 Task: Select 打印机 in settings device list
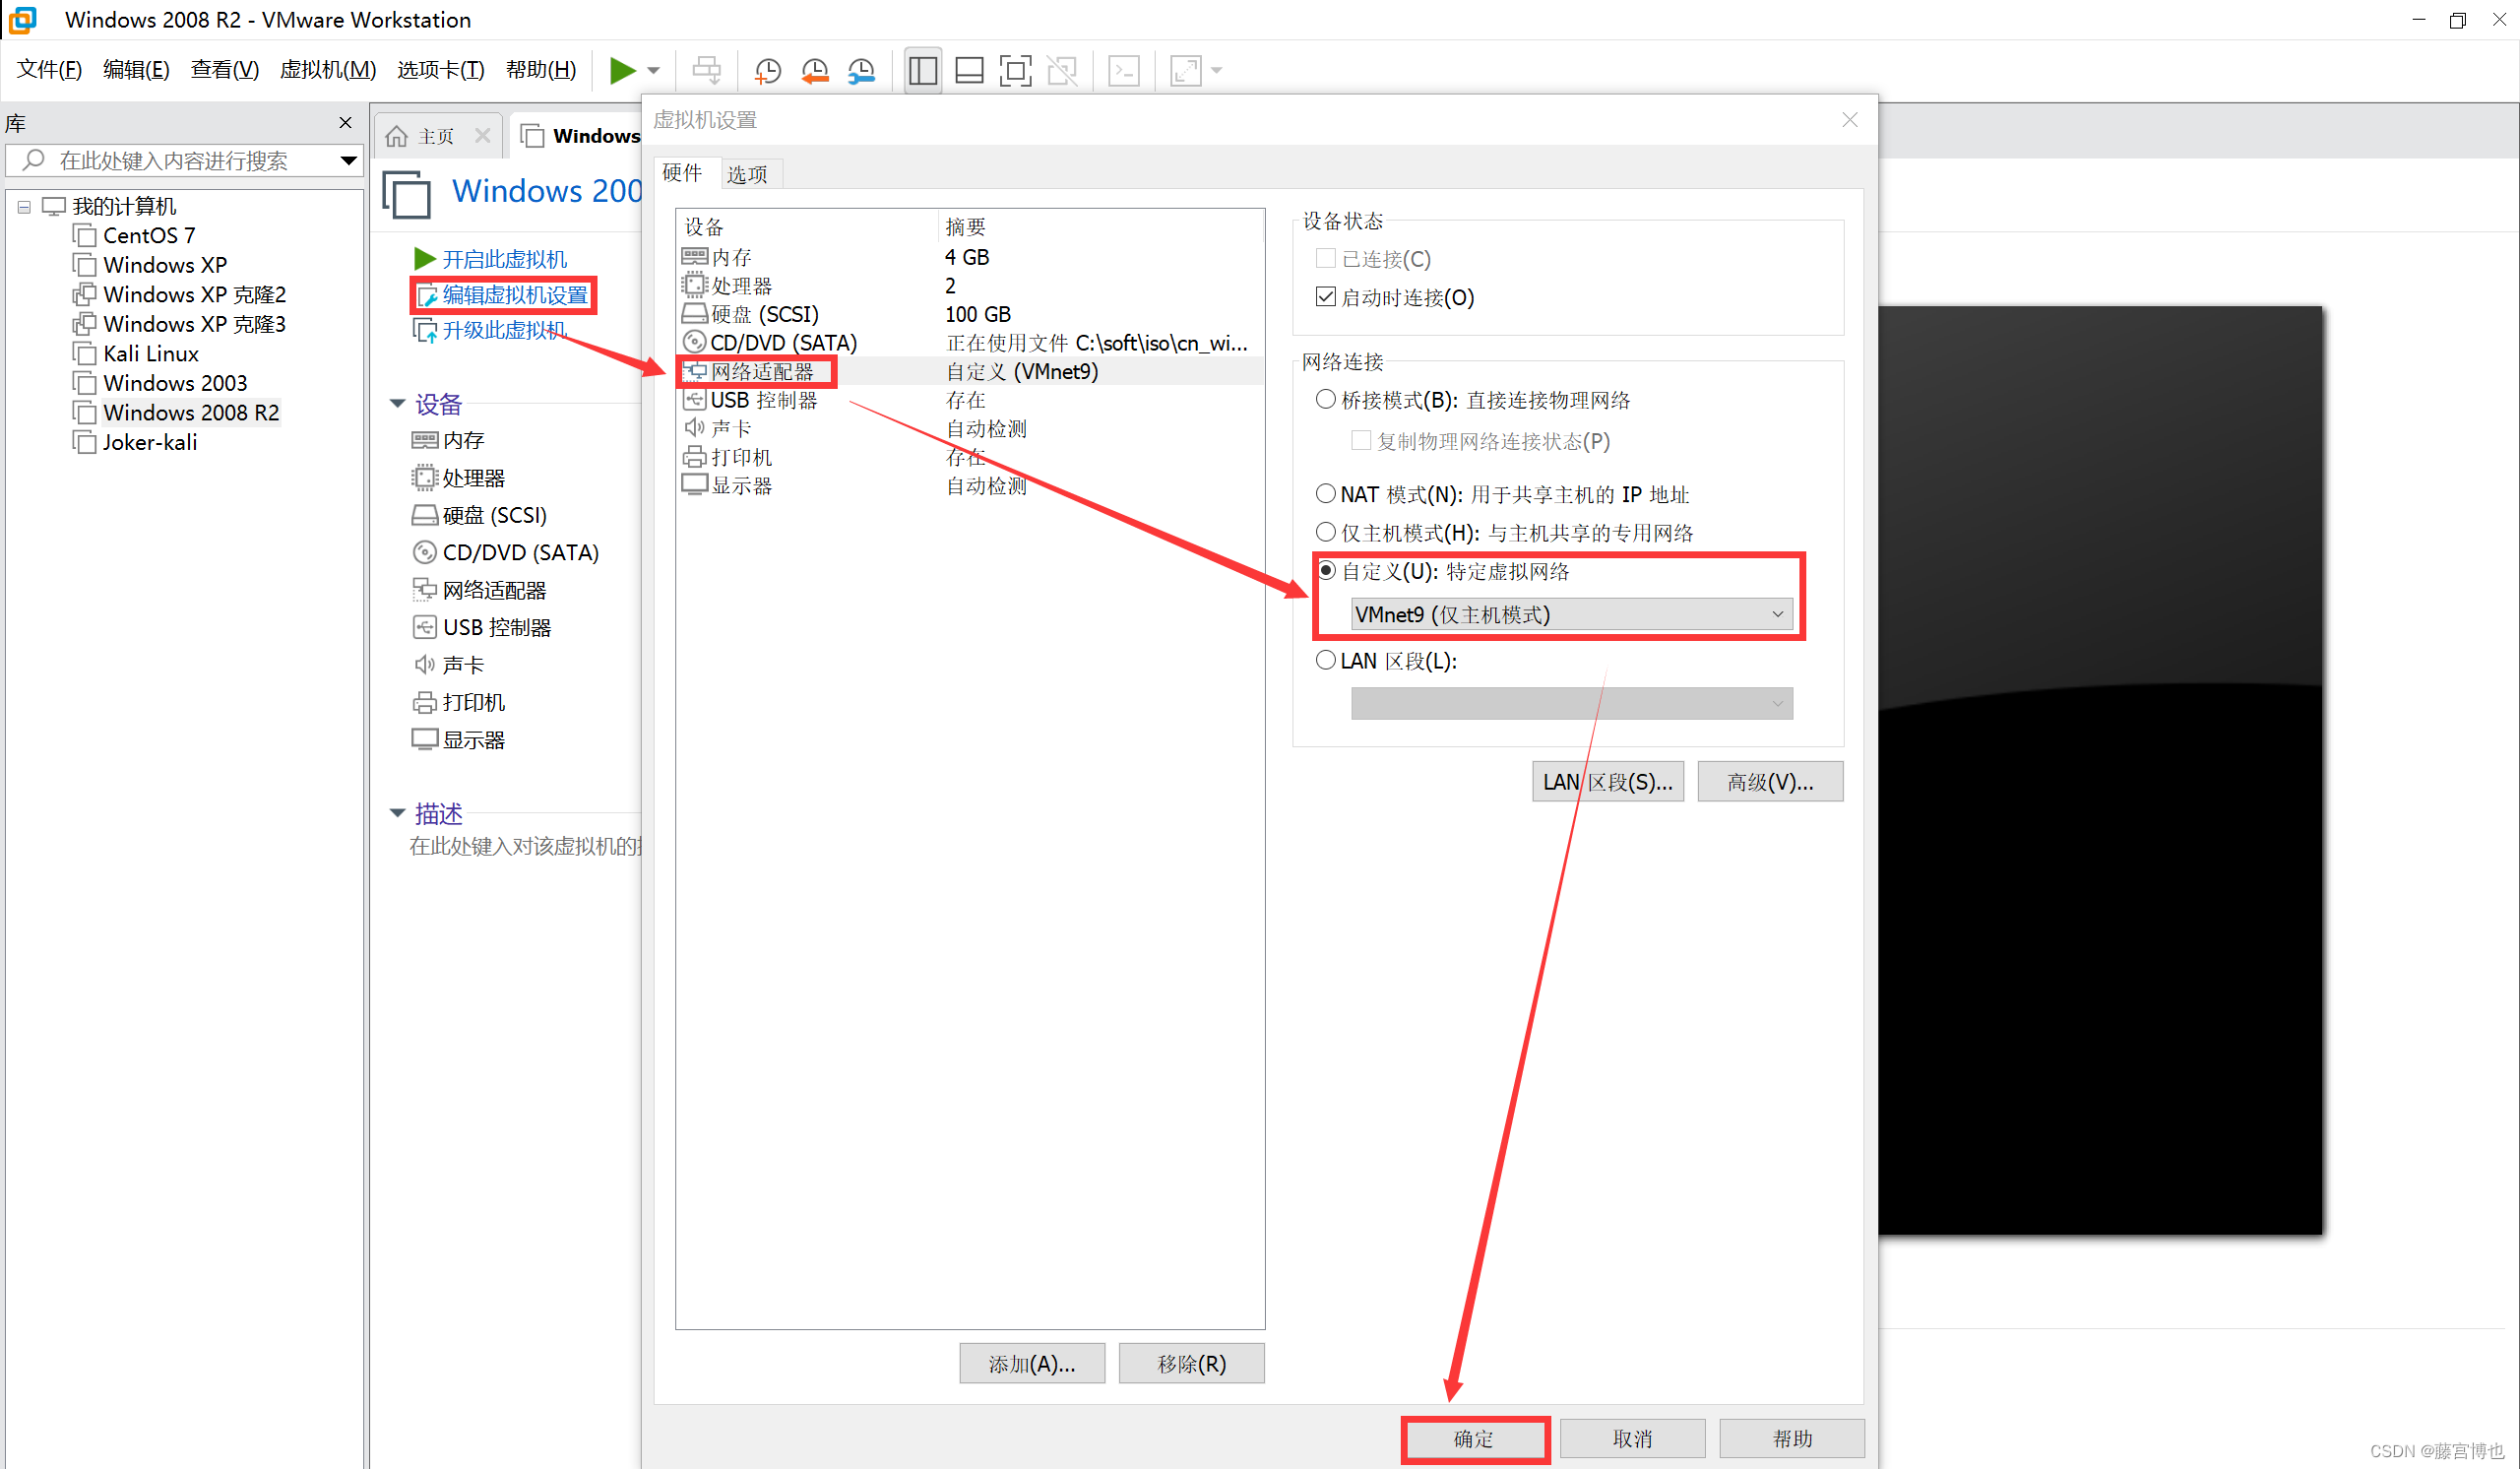tap(970, 457)
